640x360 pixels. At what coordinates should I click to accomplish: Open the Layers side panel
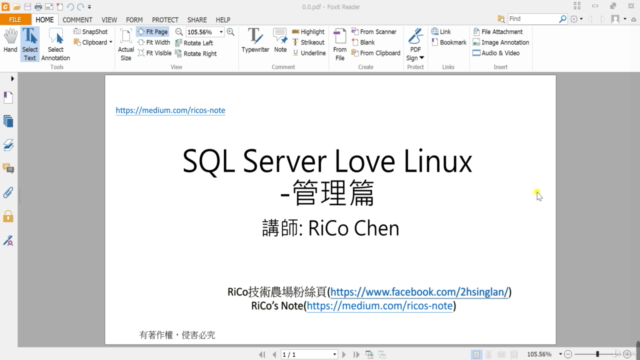(x=8, y=145)
